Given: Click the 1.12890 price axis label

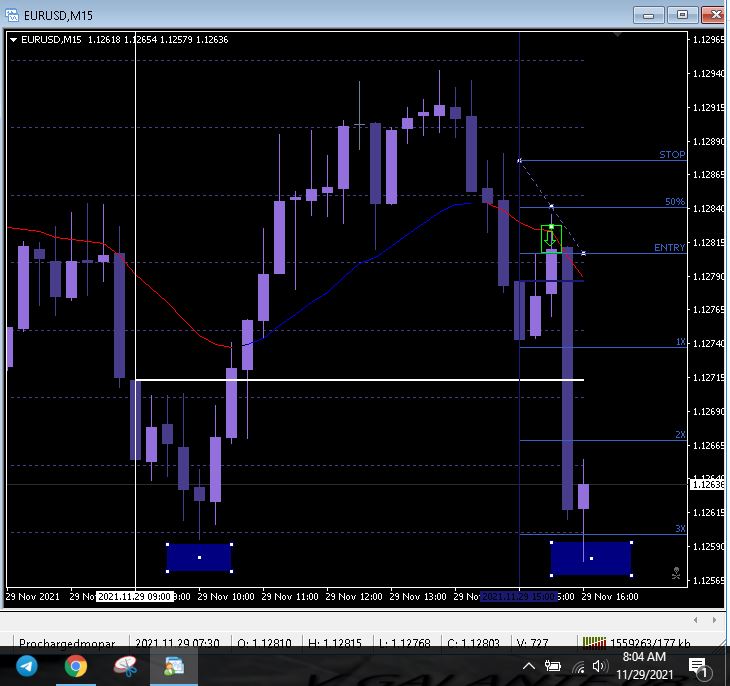Looking at the screenshot, I should tap(709, 141).
